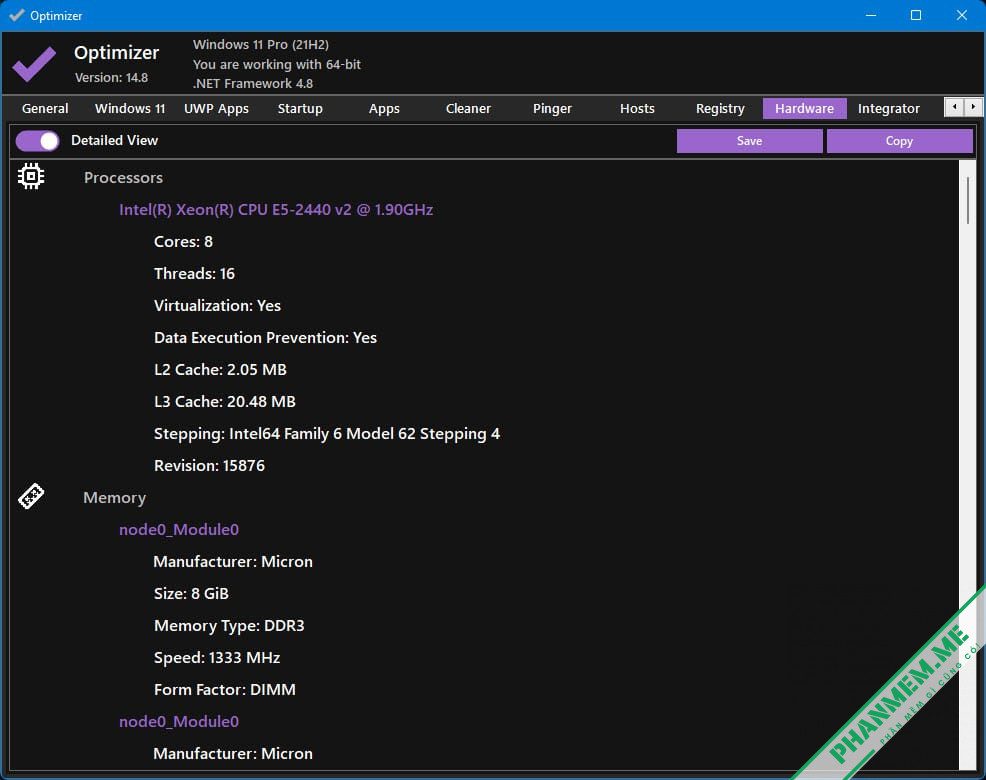The height and width of the screenshot is (780, 986).
Task: Click the Memory RAM module icon
Action: pyautogui.click(x=31, y=496)
